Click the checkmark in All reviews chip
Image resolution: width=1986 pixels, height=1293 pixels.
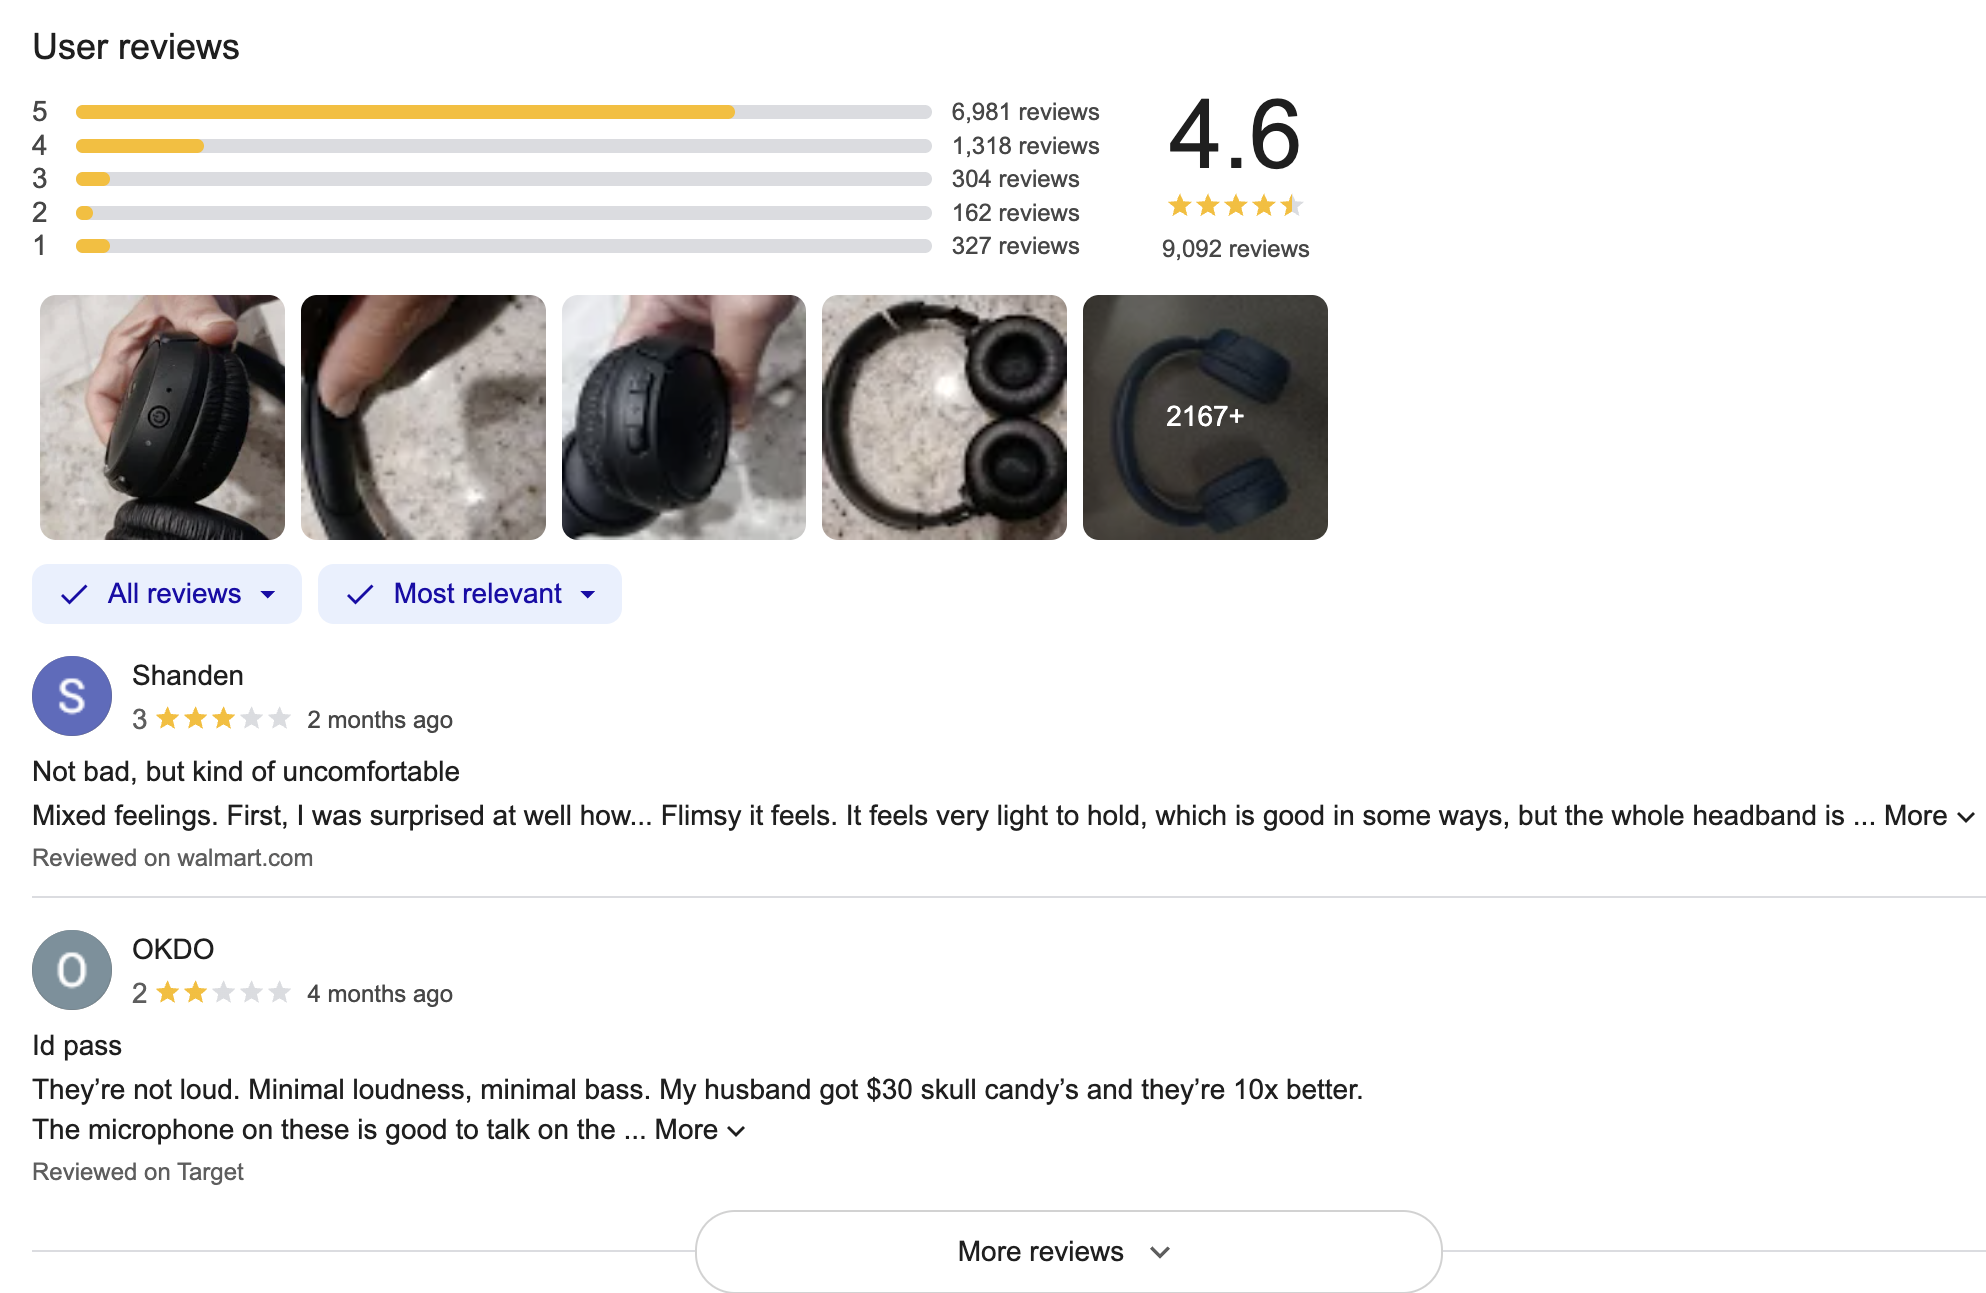pos(75,593)
